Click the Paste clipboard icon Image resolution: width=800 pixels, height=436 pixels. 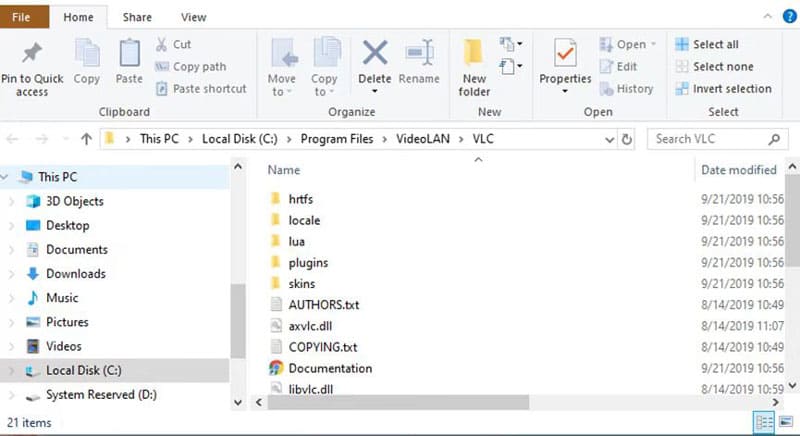(129, 53)
